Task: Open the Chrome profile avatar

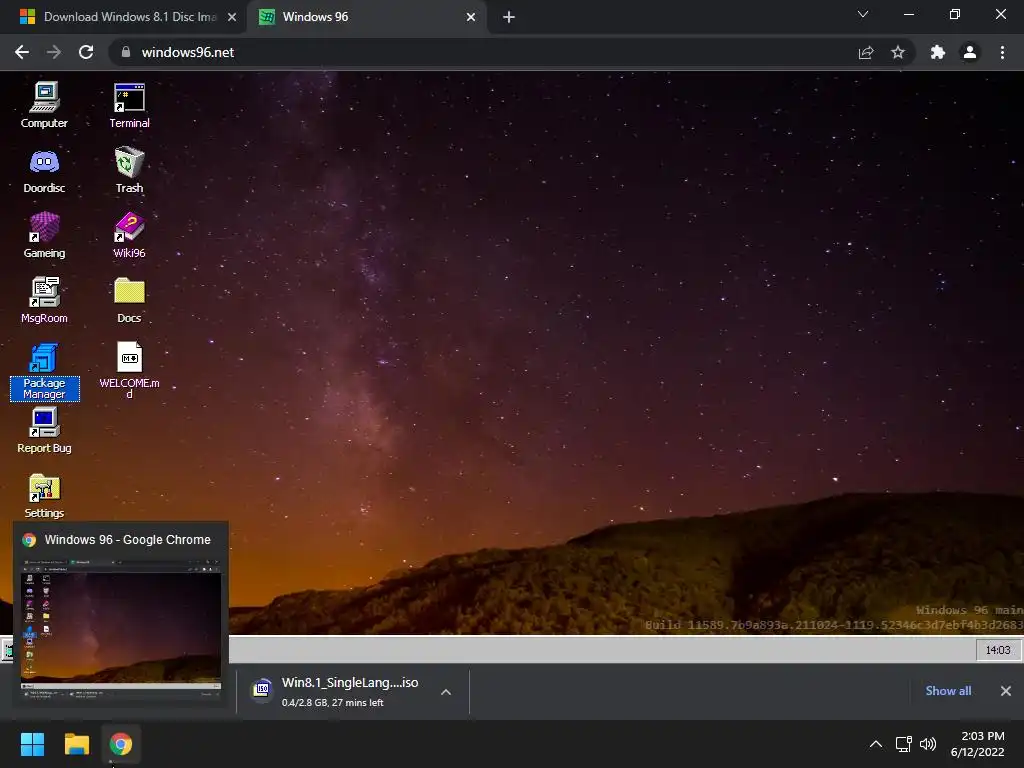Action: [x=970, y=52]
